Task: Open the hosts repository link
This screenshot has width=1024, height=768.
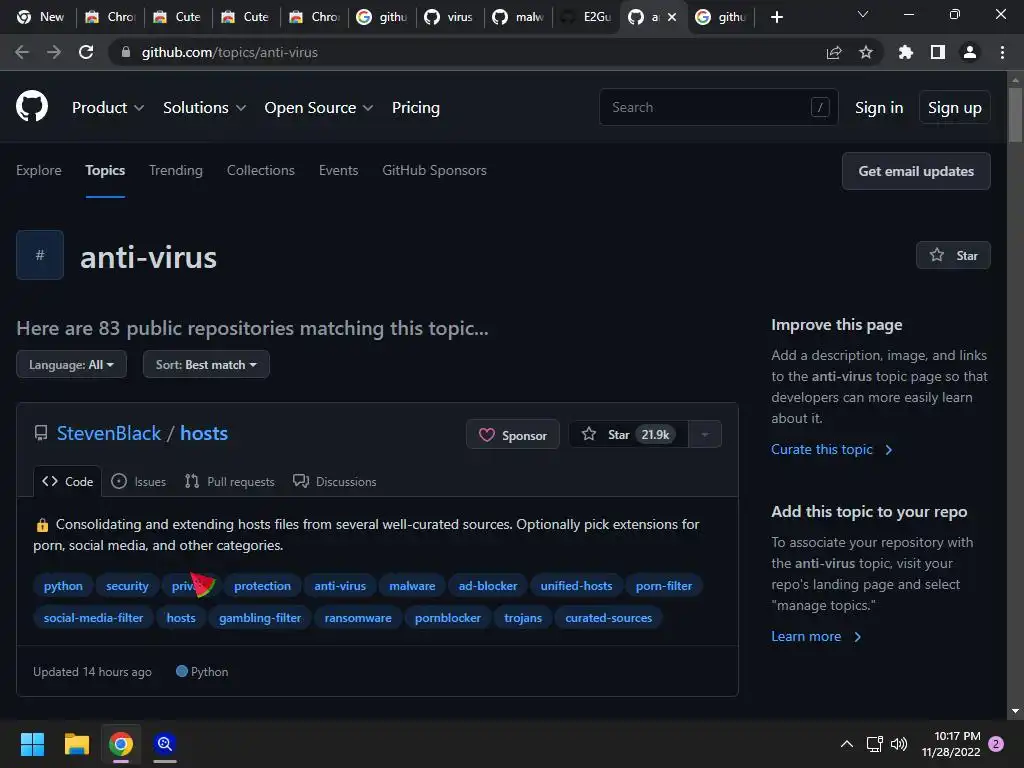Action: [204, 433]
